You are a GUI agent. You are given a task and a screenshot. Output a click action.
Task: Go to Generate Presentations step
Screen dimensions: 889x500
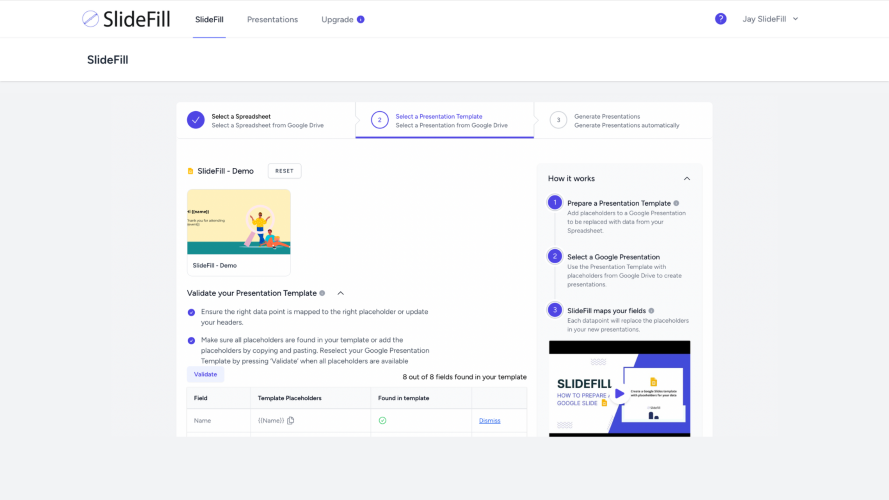623,120
